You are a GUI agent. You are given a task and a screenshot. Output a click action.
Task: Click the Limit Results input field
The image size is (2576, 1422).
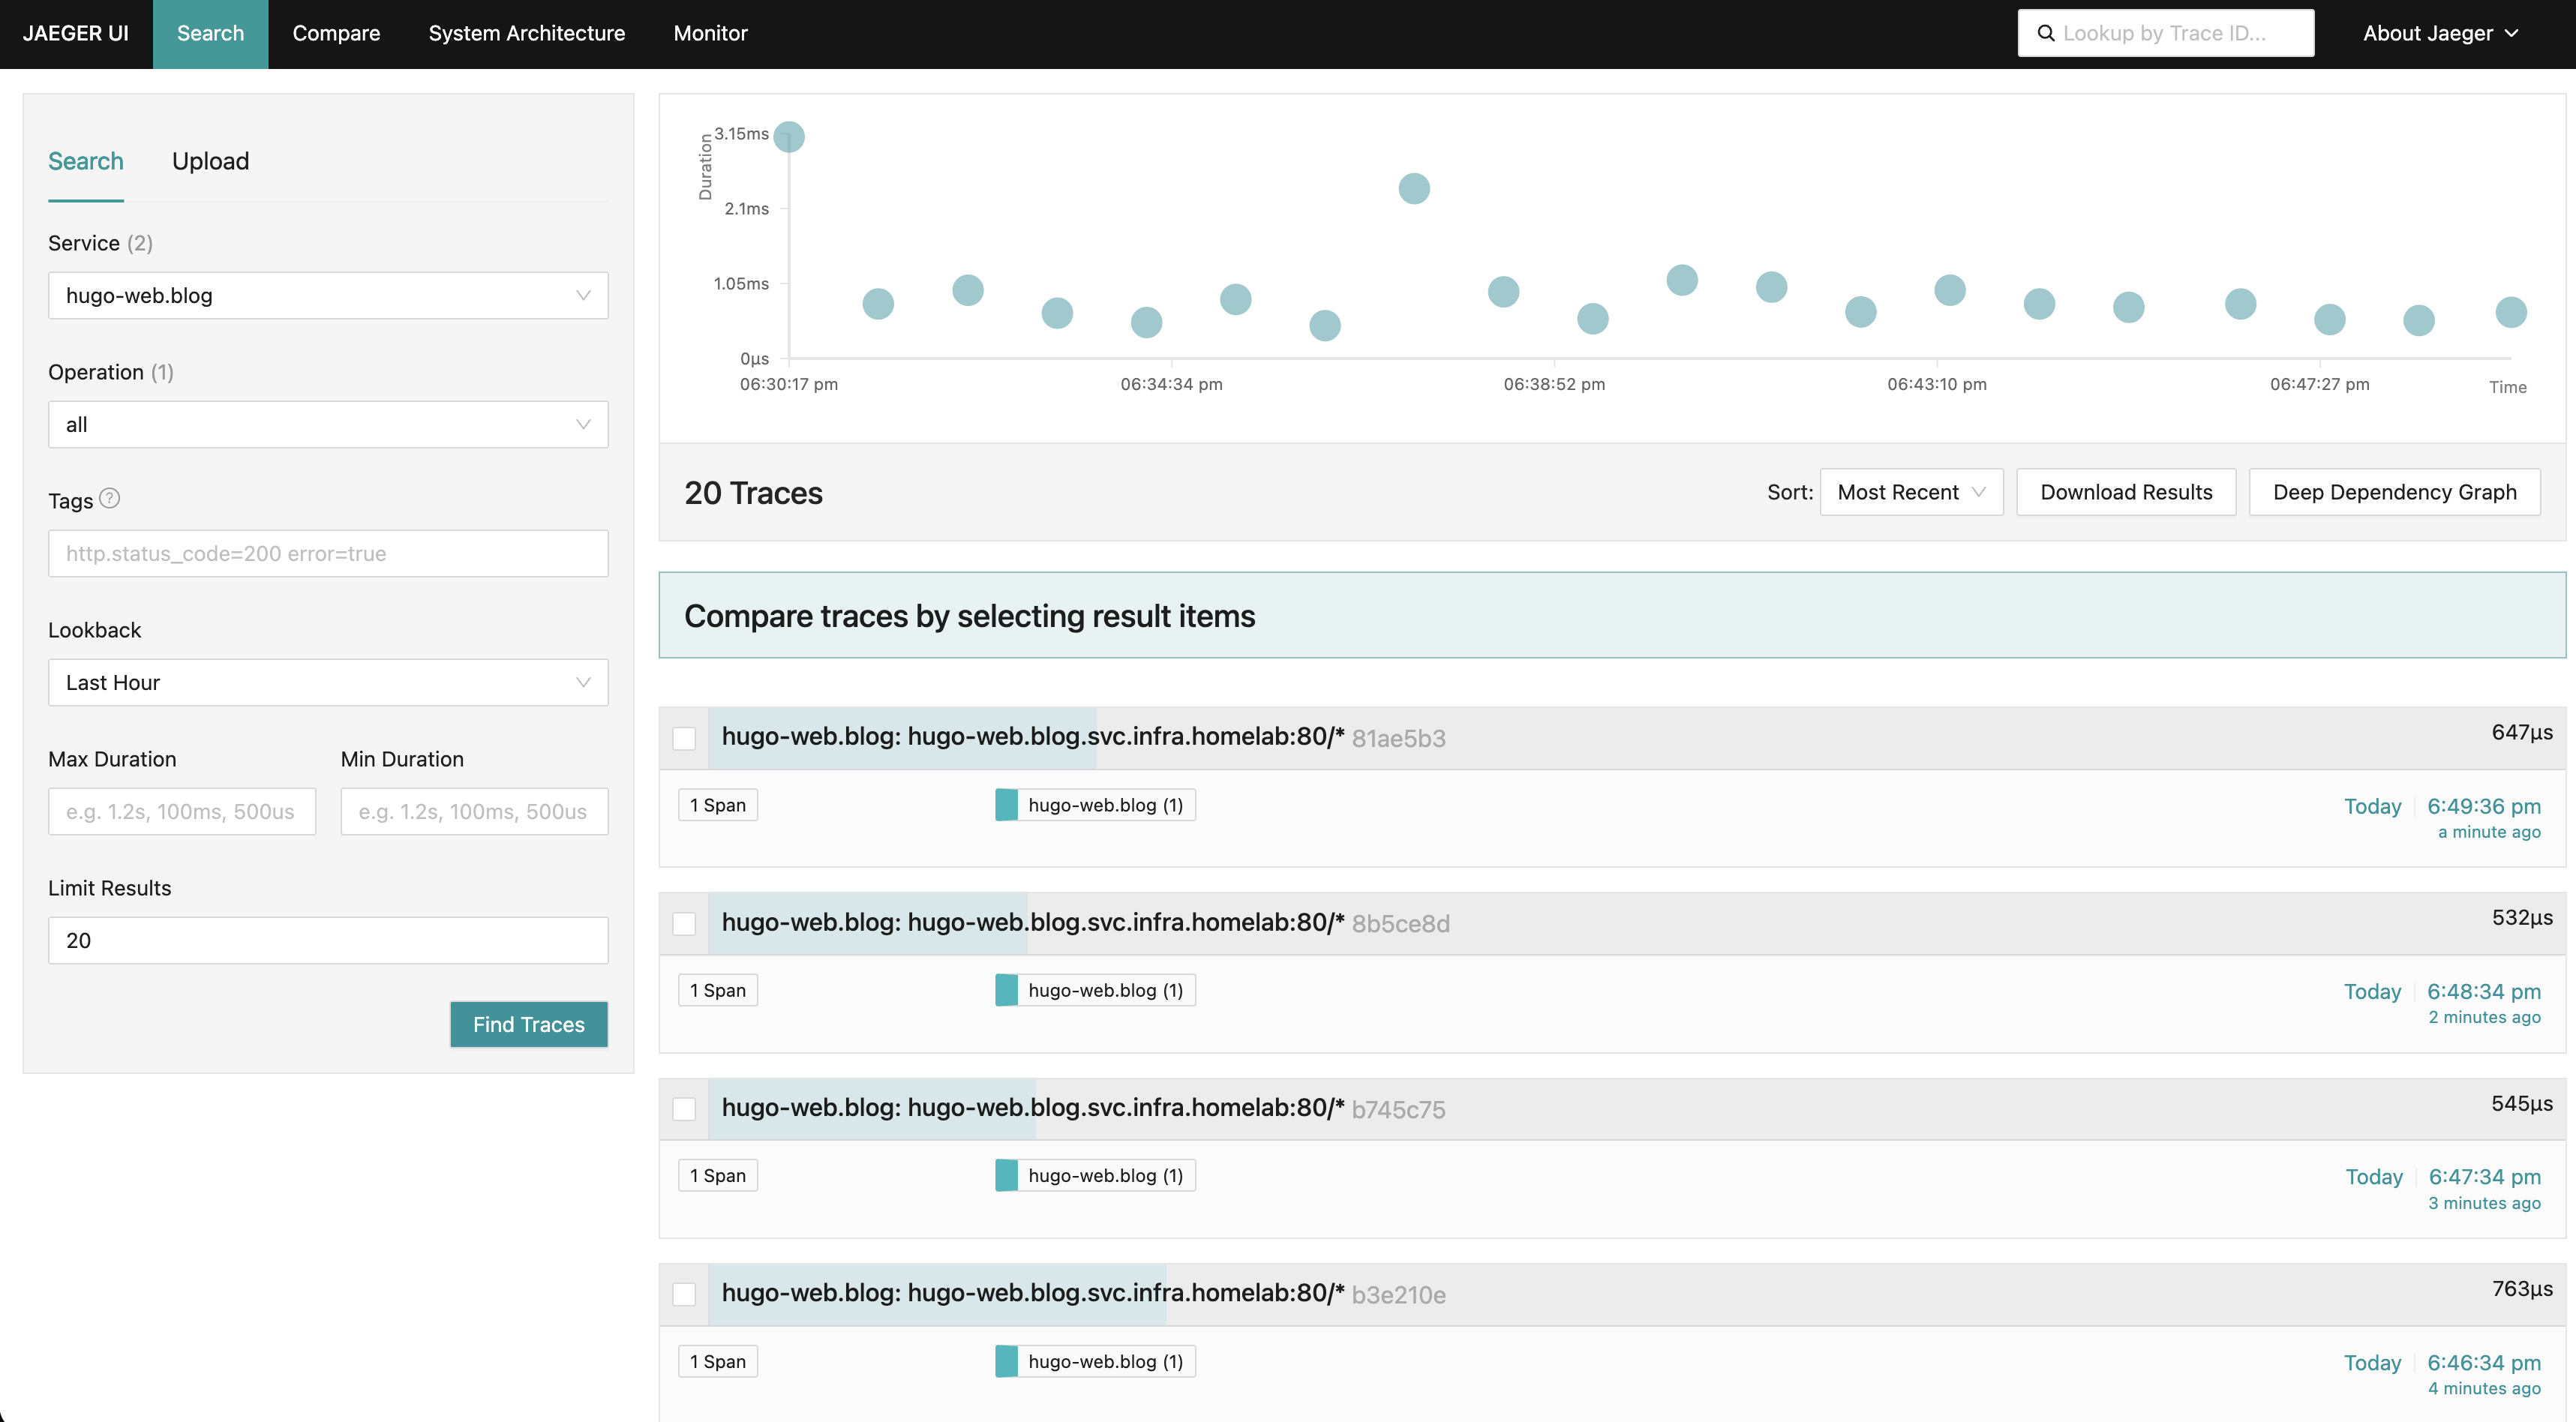(328, 940)
